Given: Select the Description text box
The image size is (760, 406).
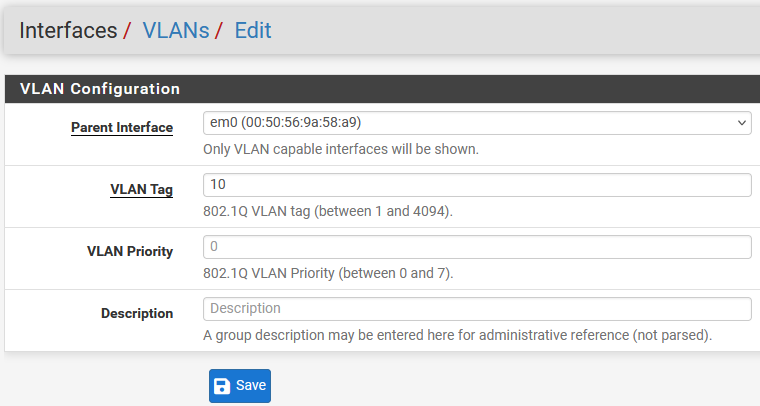Looking at the screenshot, I should click(476, 308).
